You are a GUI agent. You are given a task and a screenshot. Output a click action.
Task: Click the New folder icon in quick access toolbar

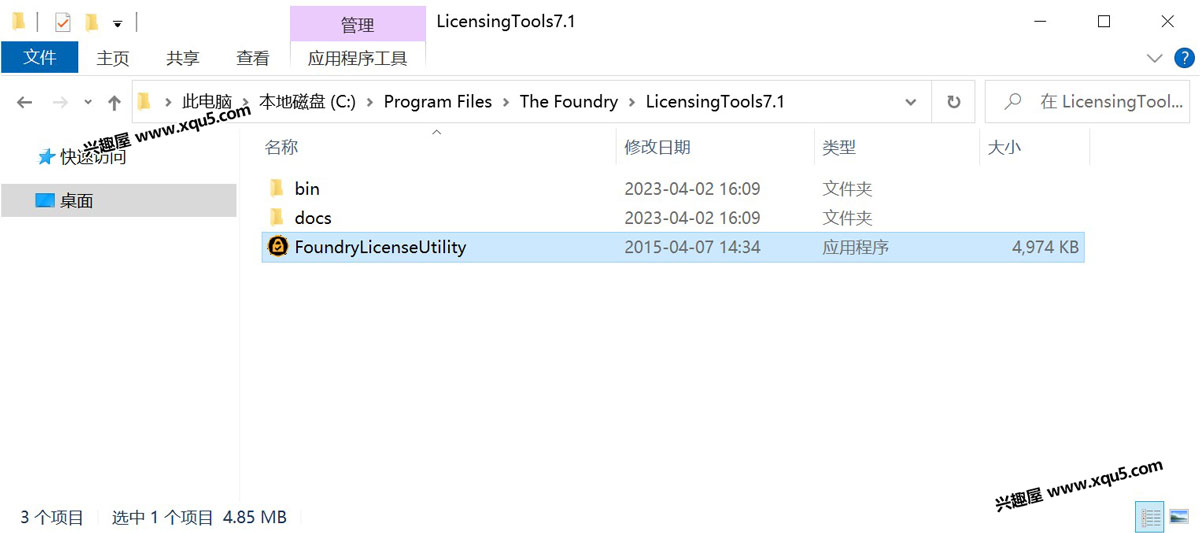[x=91, y=22]
